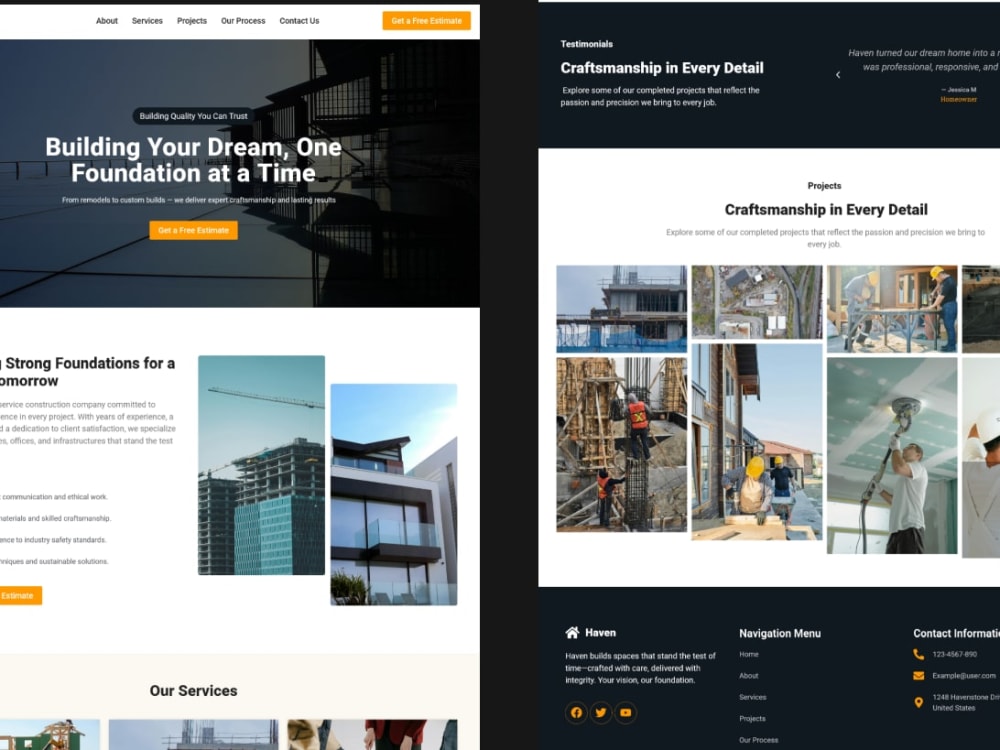Follow the About link in footer navigation
The height and width of the screenshot is (750, 1000).
[749, 676]
